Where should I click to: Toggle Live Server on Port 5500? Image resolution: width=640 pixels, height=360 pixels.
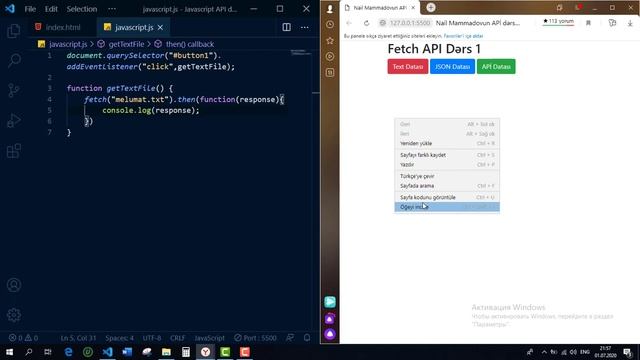[256, 338]
